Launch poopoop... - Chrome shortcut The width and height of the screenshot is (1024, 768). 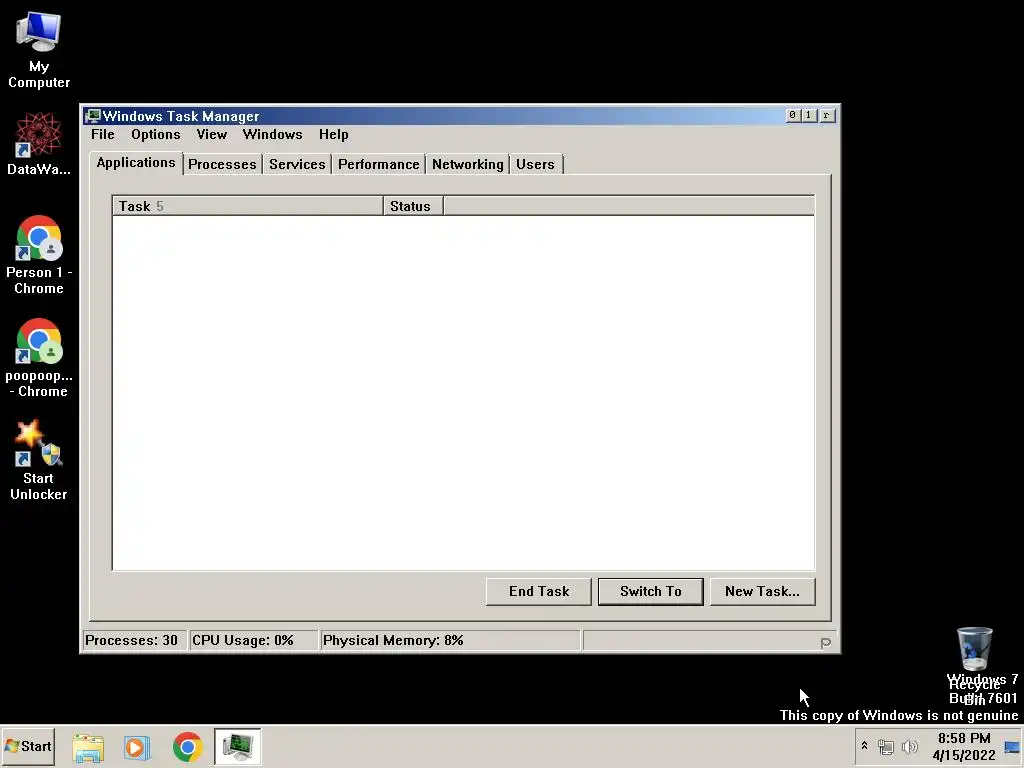point(39,358)
